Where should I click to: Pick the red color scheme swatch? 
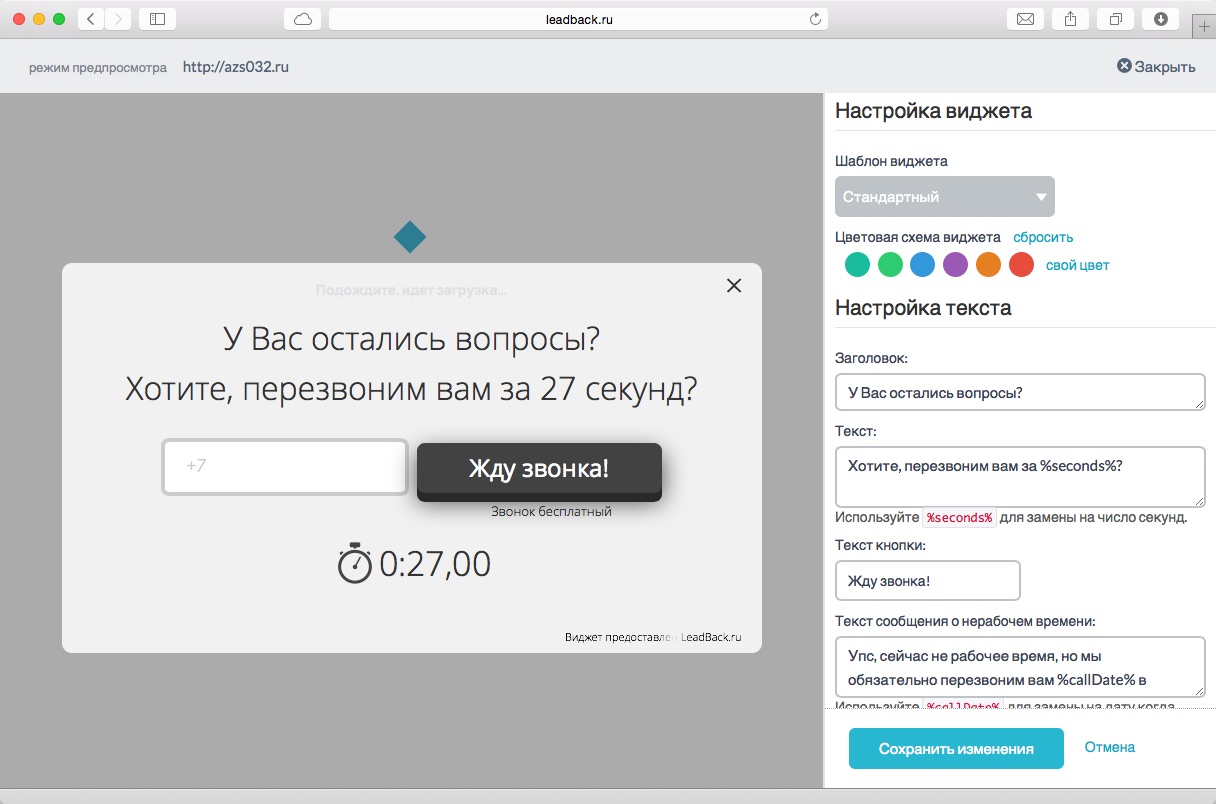[x=1021, y=265]
